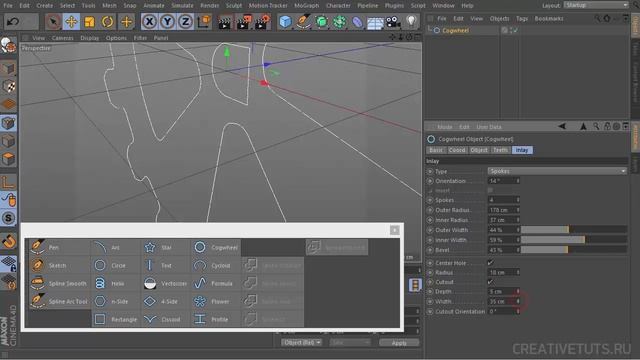Open the Simulate menu
This screenshot has width=640, height=360.
coord(182,6)
